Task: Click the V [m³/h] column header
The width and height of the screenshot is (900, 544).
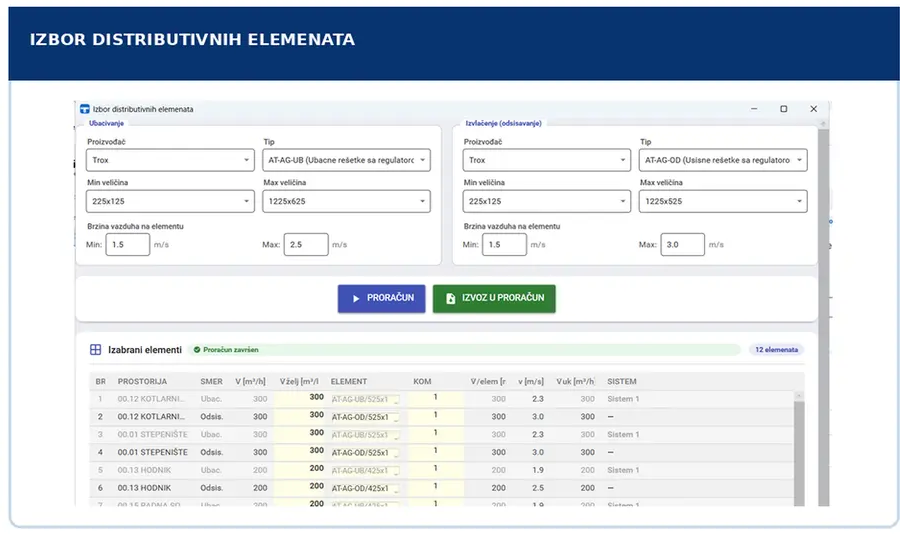Action: pyautogui.click(x=250, y=382)
